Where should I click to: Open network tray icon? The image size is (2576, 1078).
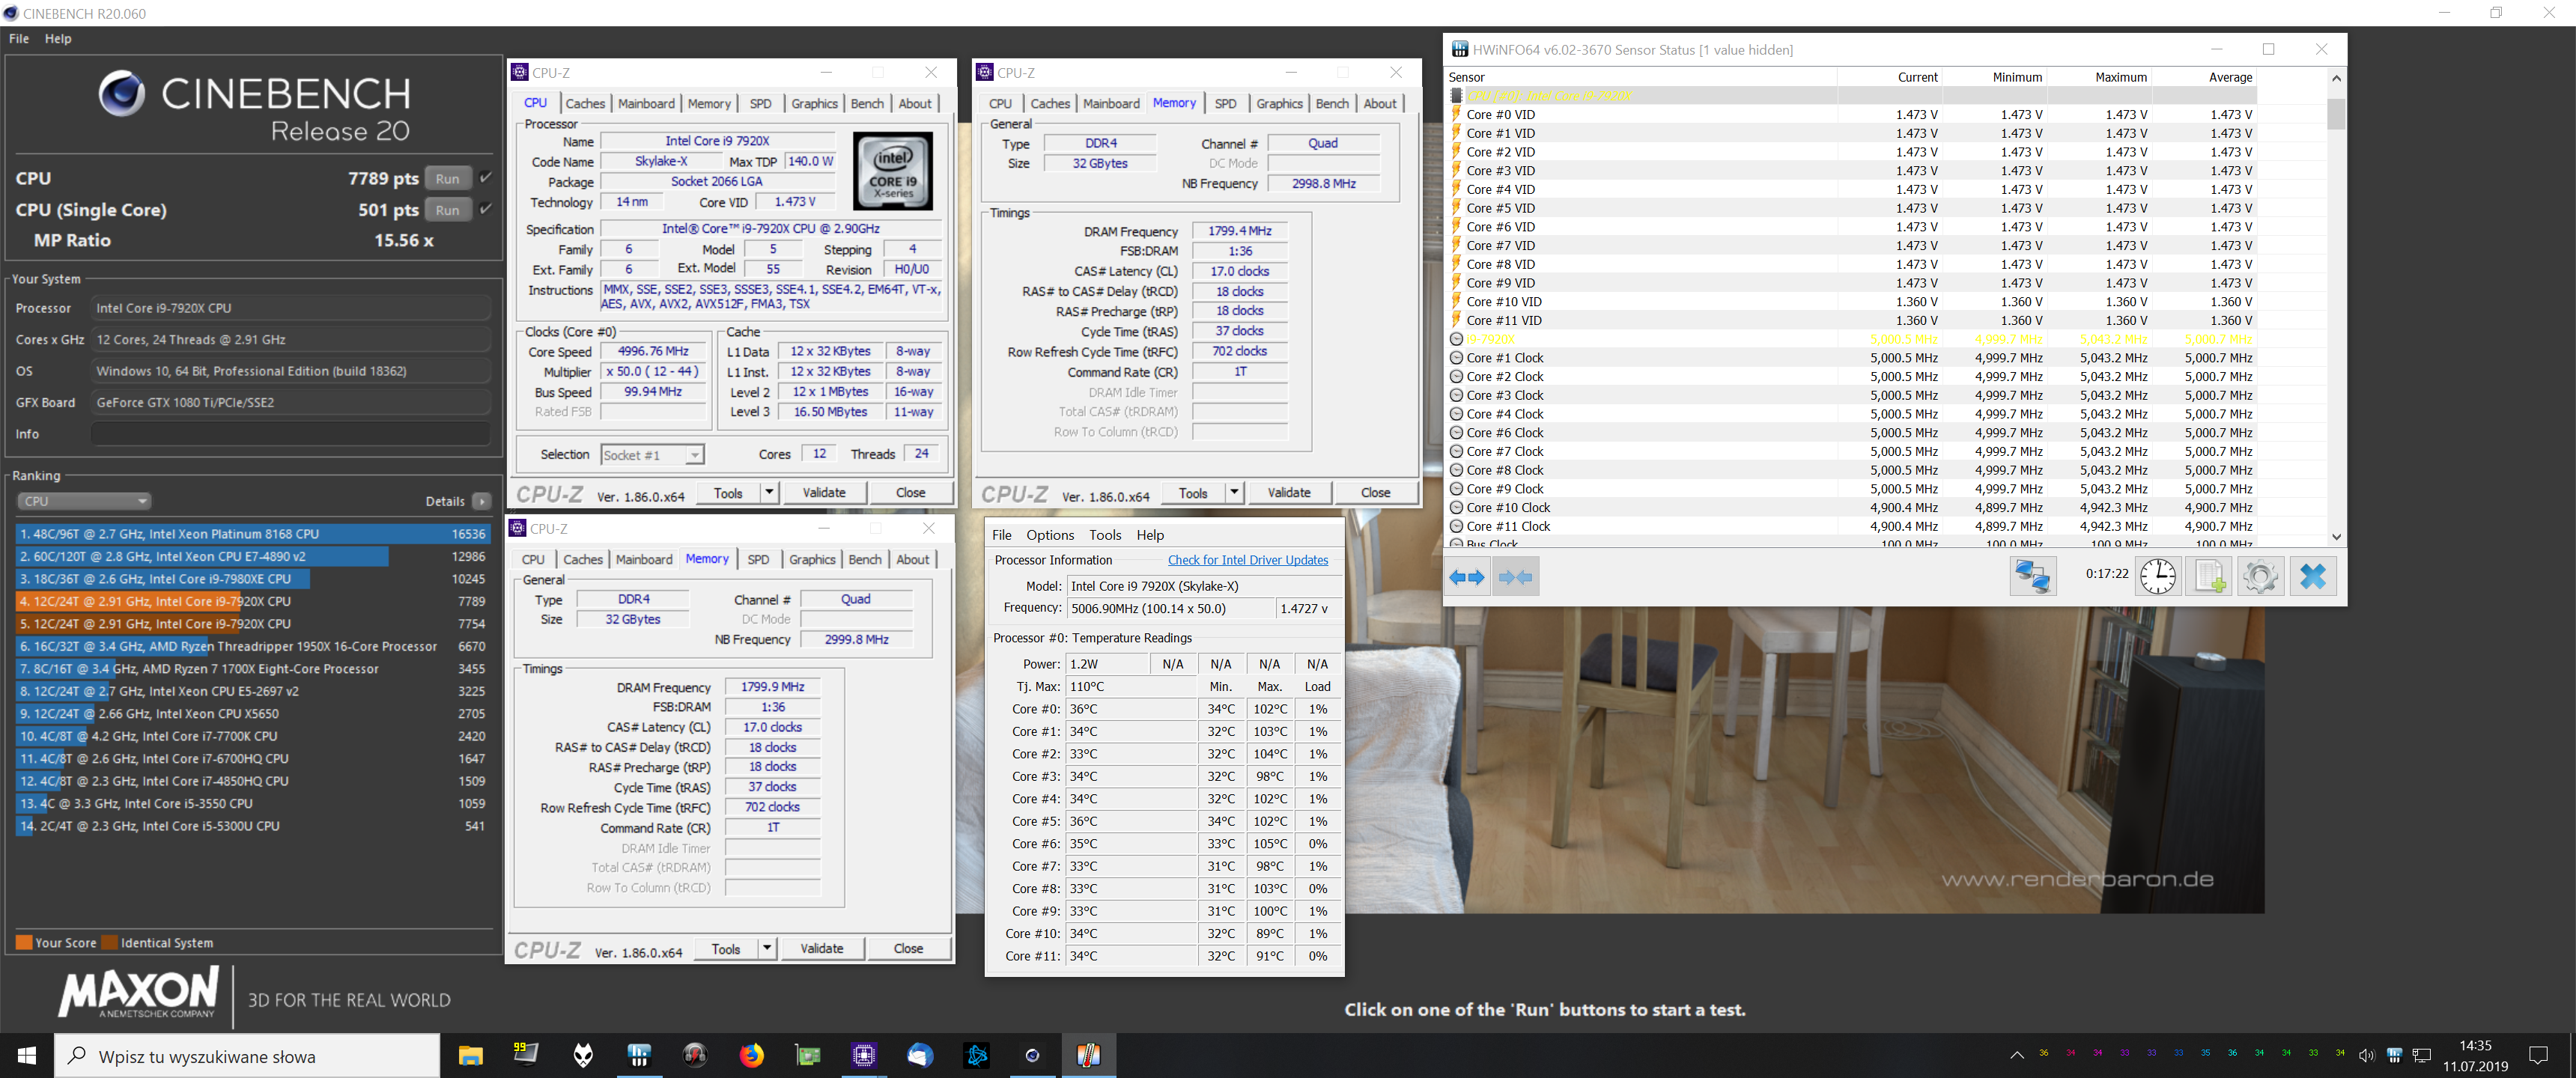(x=2422, y=1055)
